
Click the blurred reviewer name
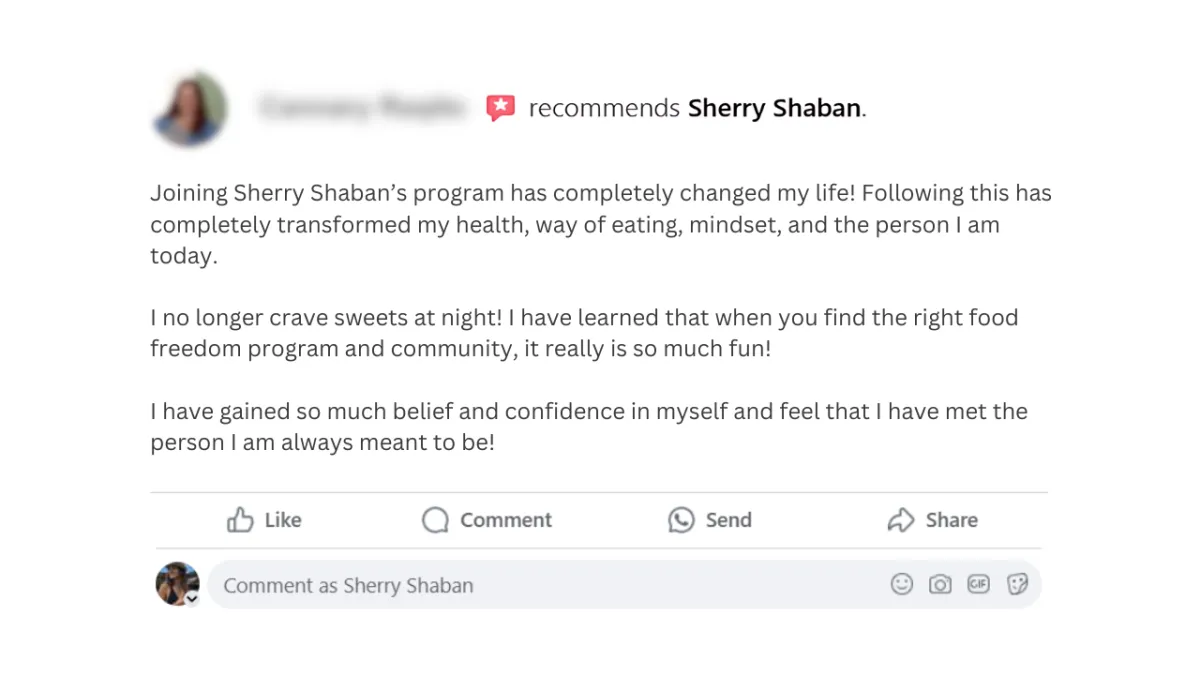pos(362,106)
